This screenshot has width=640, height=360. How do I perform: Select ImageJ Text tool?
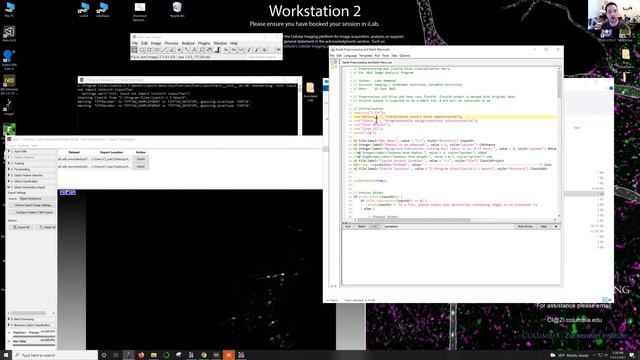(194, 50)
